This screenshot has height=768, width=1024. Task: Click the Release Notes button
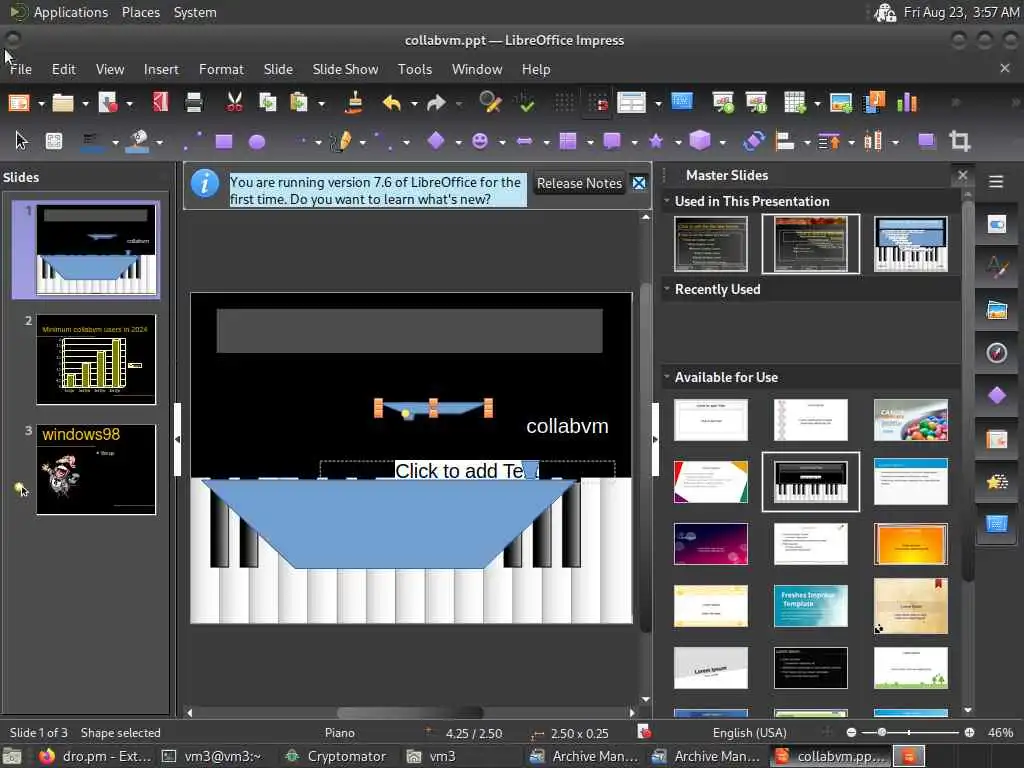(579, 184)
